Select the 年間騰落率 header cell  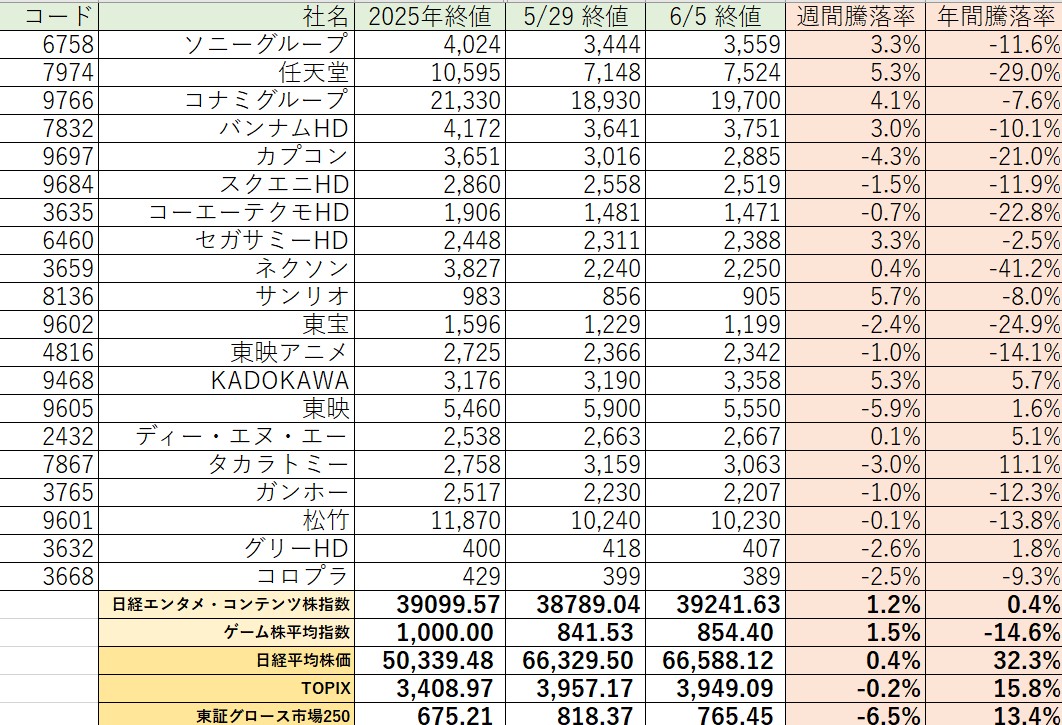tap(994, 16)
